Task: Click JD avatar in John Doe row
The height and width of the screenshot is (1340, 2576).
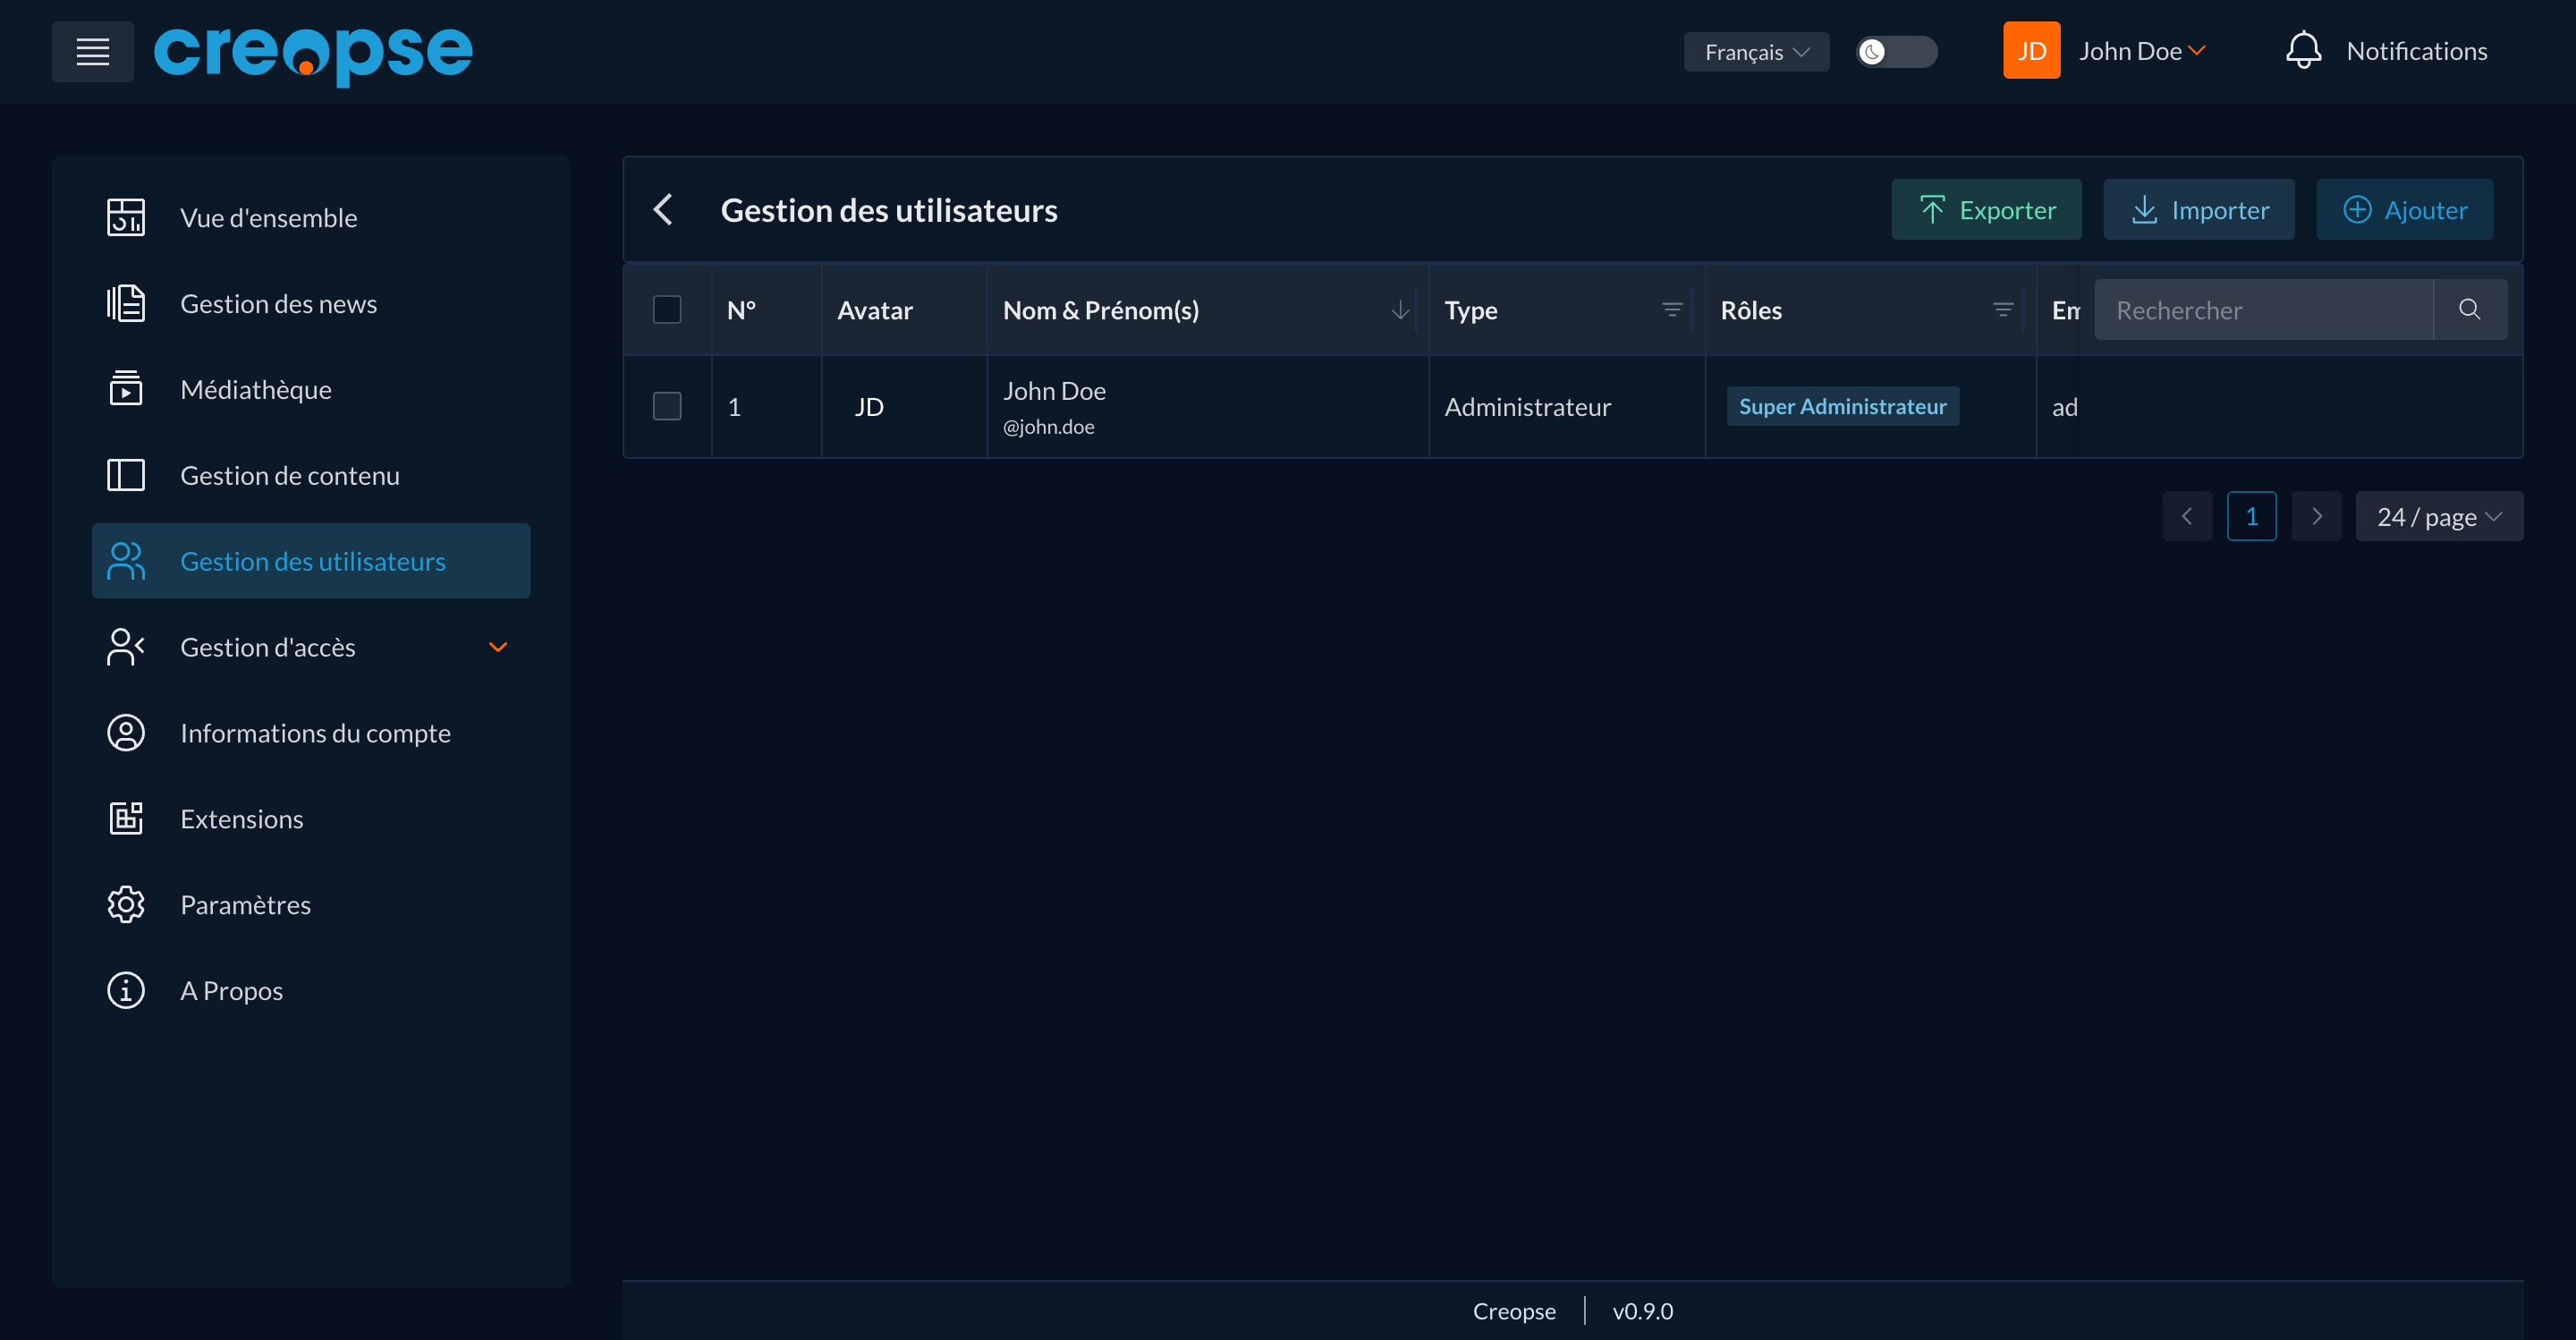Action: tap(869, 407)
